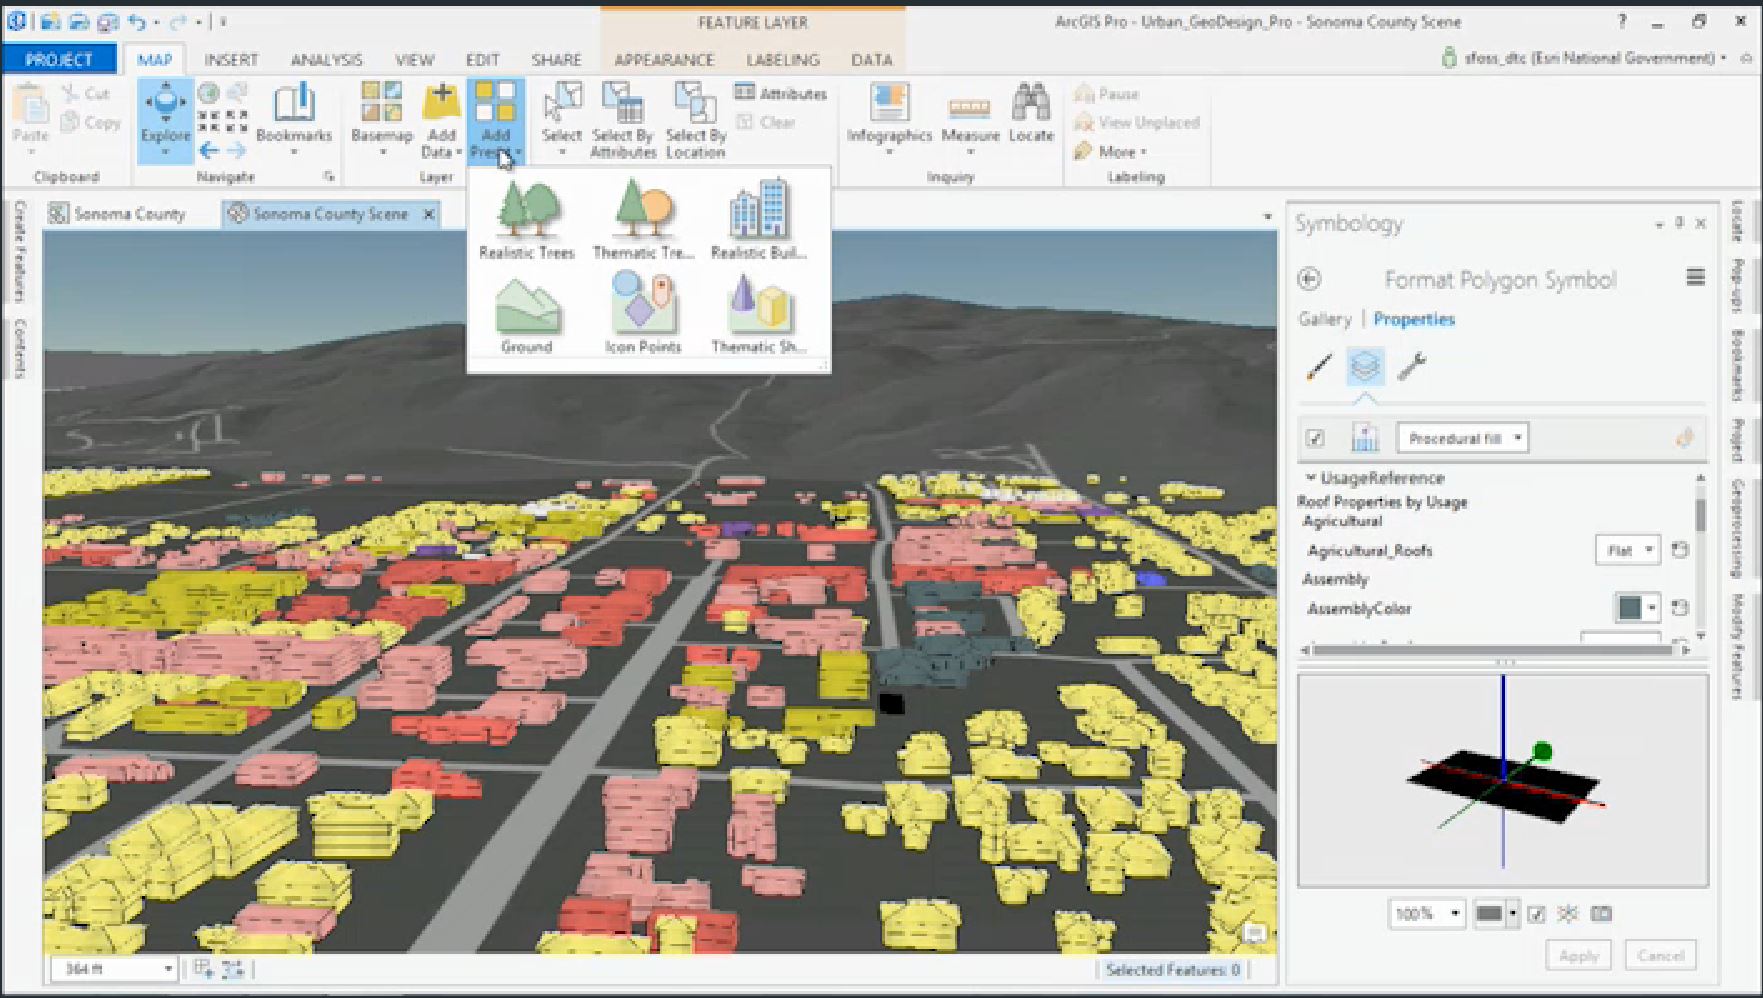Click the Paste clipboard icon
The height and width of the screenshot is (998, 1763).
click(30, 104)
